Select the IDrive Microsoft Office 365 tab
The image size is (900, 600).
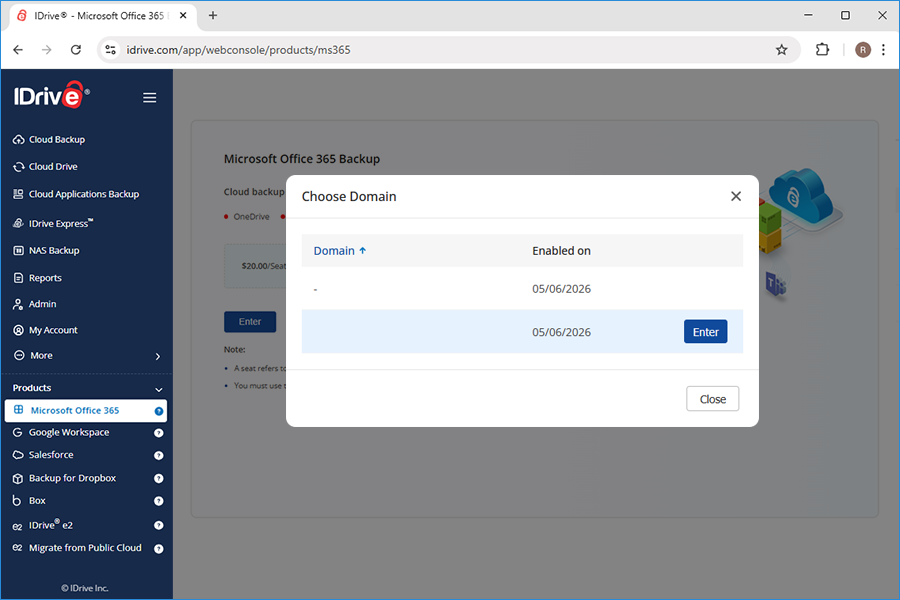[103, 16]
